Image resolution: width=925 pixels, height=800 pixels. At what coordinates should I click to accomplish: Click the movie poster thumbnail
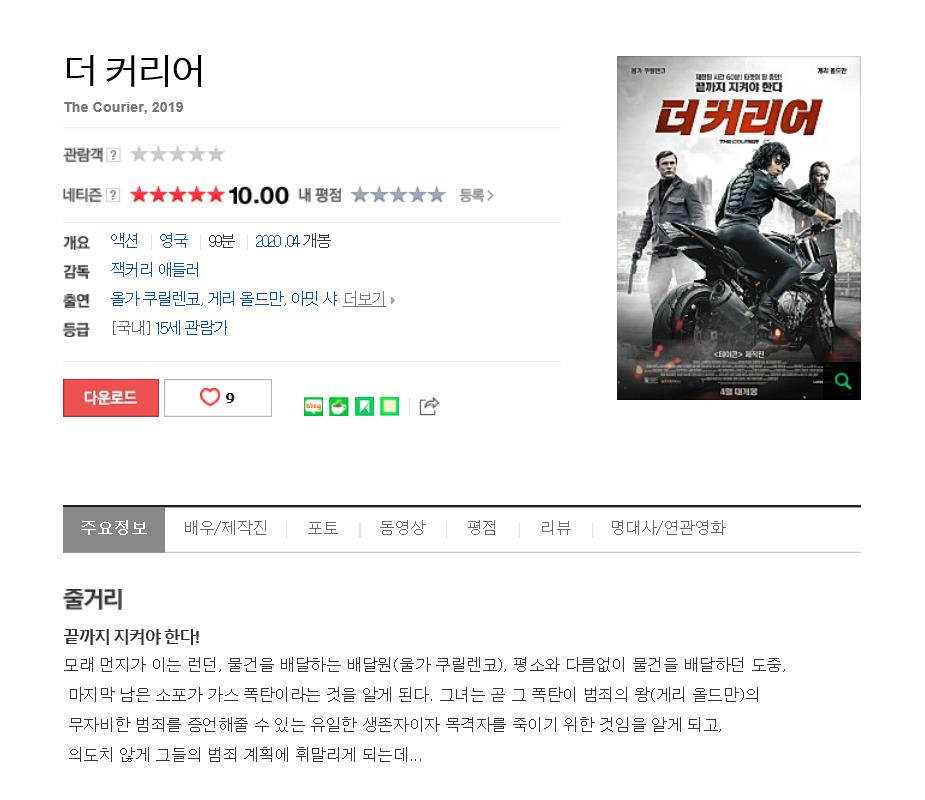point(739,228)
